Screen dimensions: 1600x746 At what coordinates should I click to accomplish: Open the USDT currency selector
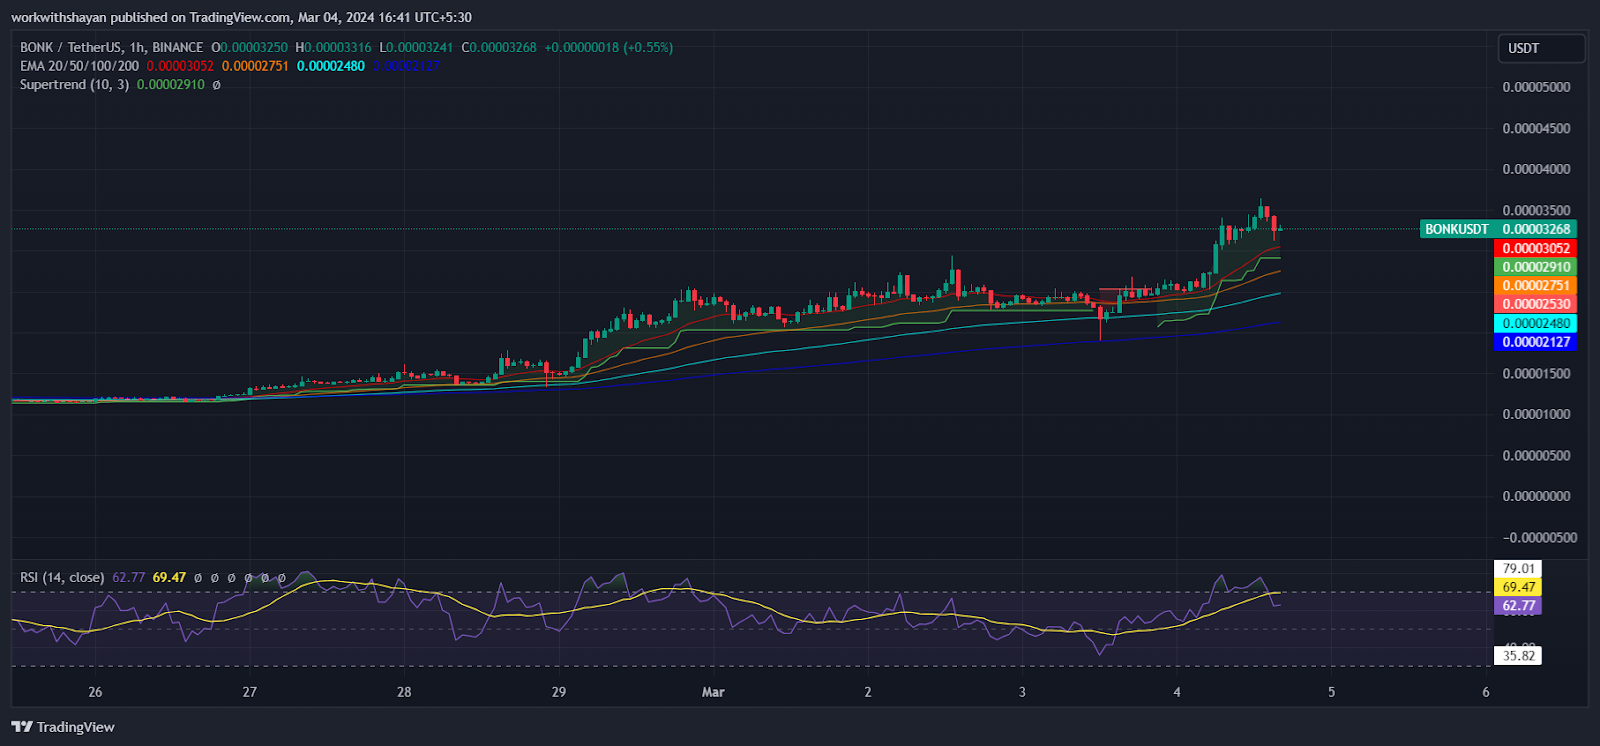coord(1541,48)
